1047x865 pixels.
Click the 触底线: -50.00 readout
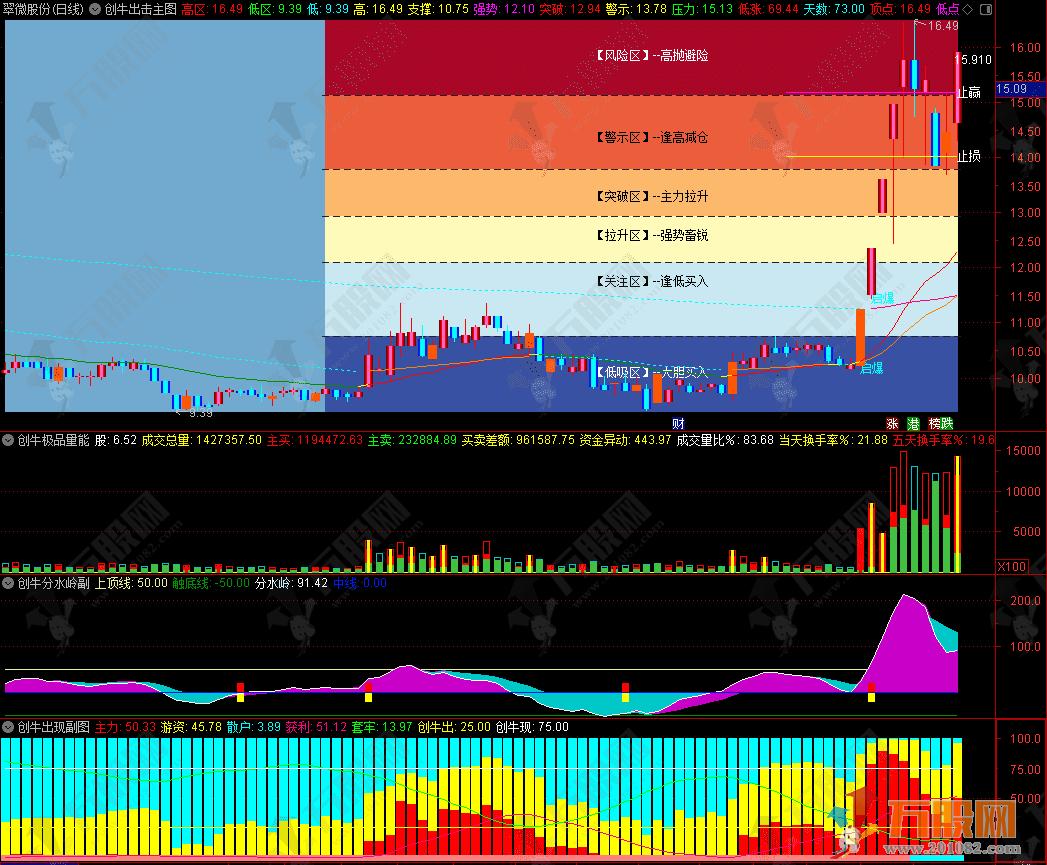[x=211, y=583]
